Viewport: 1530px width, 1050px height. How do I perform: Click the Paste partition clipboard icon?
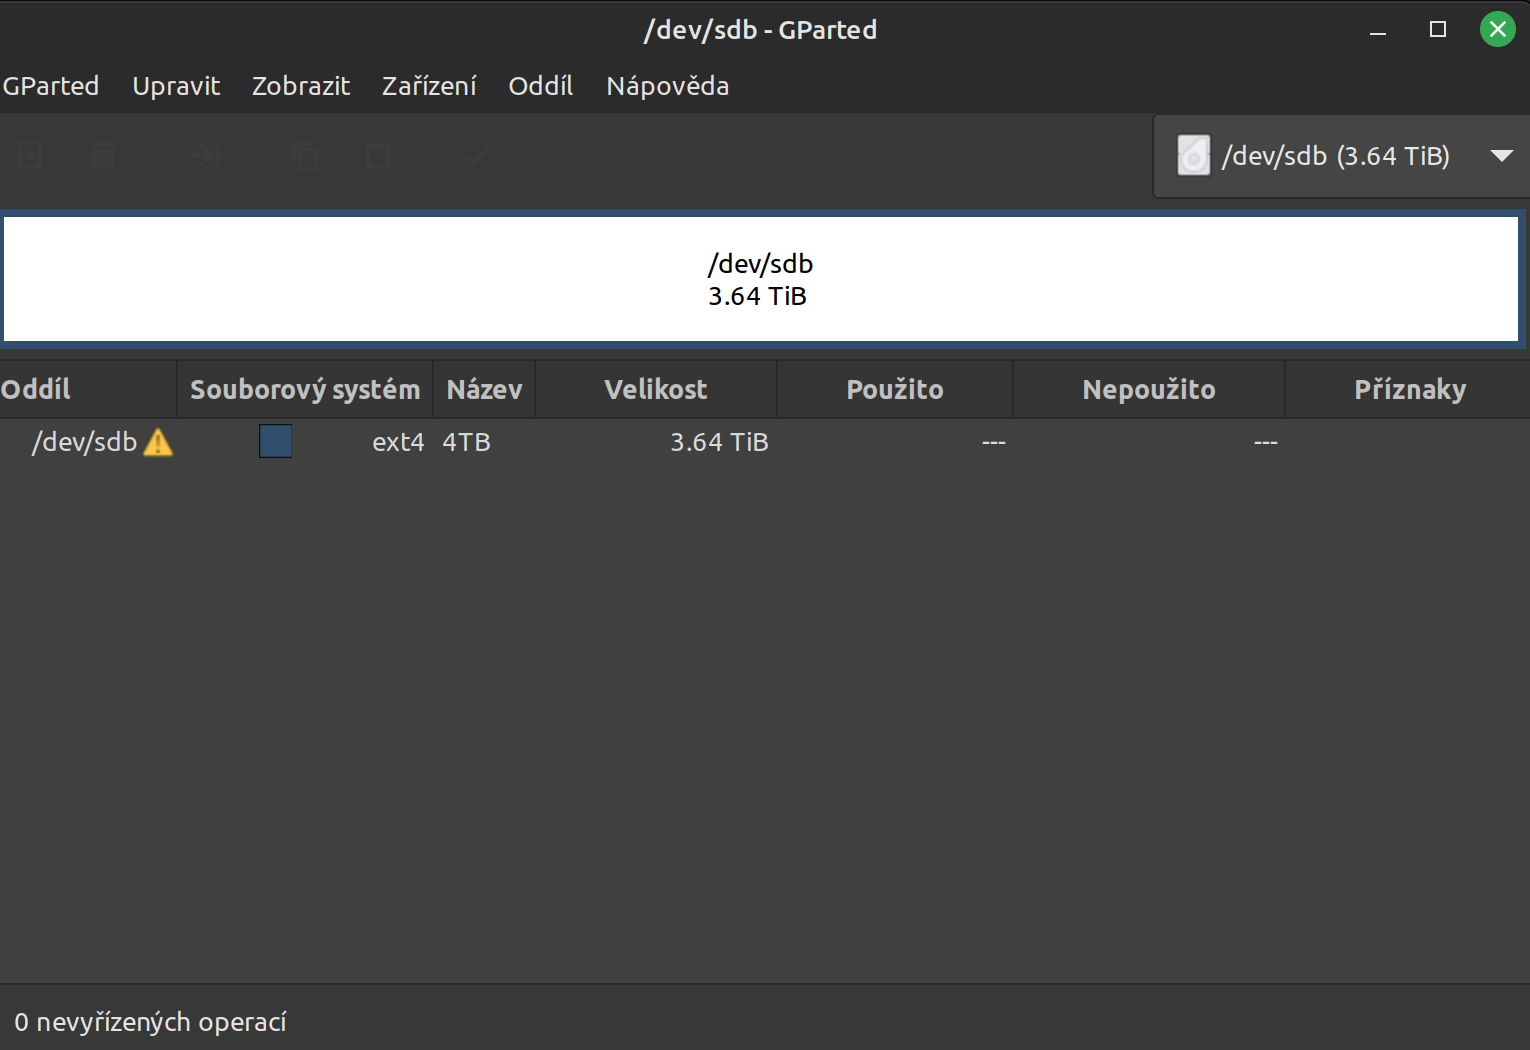coord(377,156)
